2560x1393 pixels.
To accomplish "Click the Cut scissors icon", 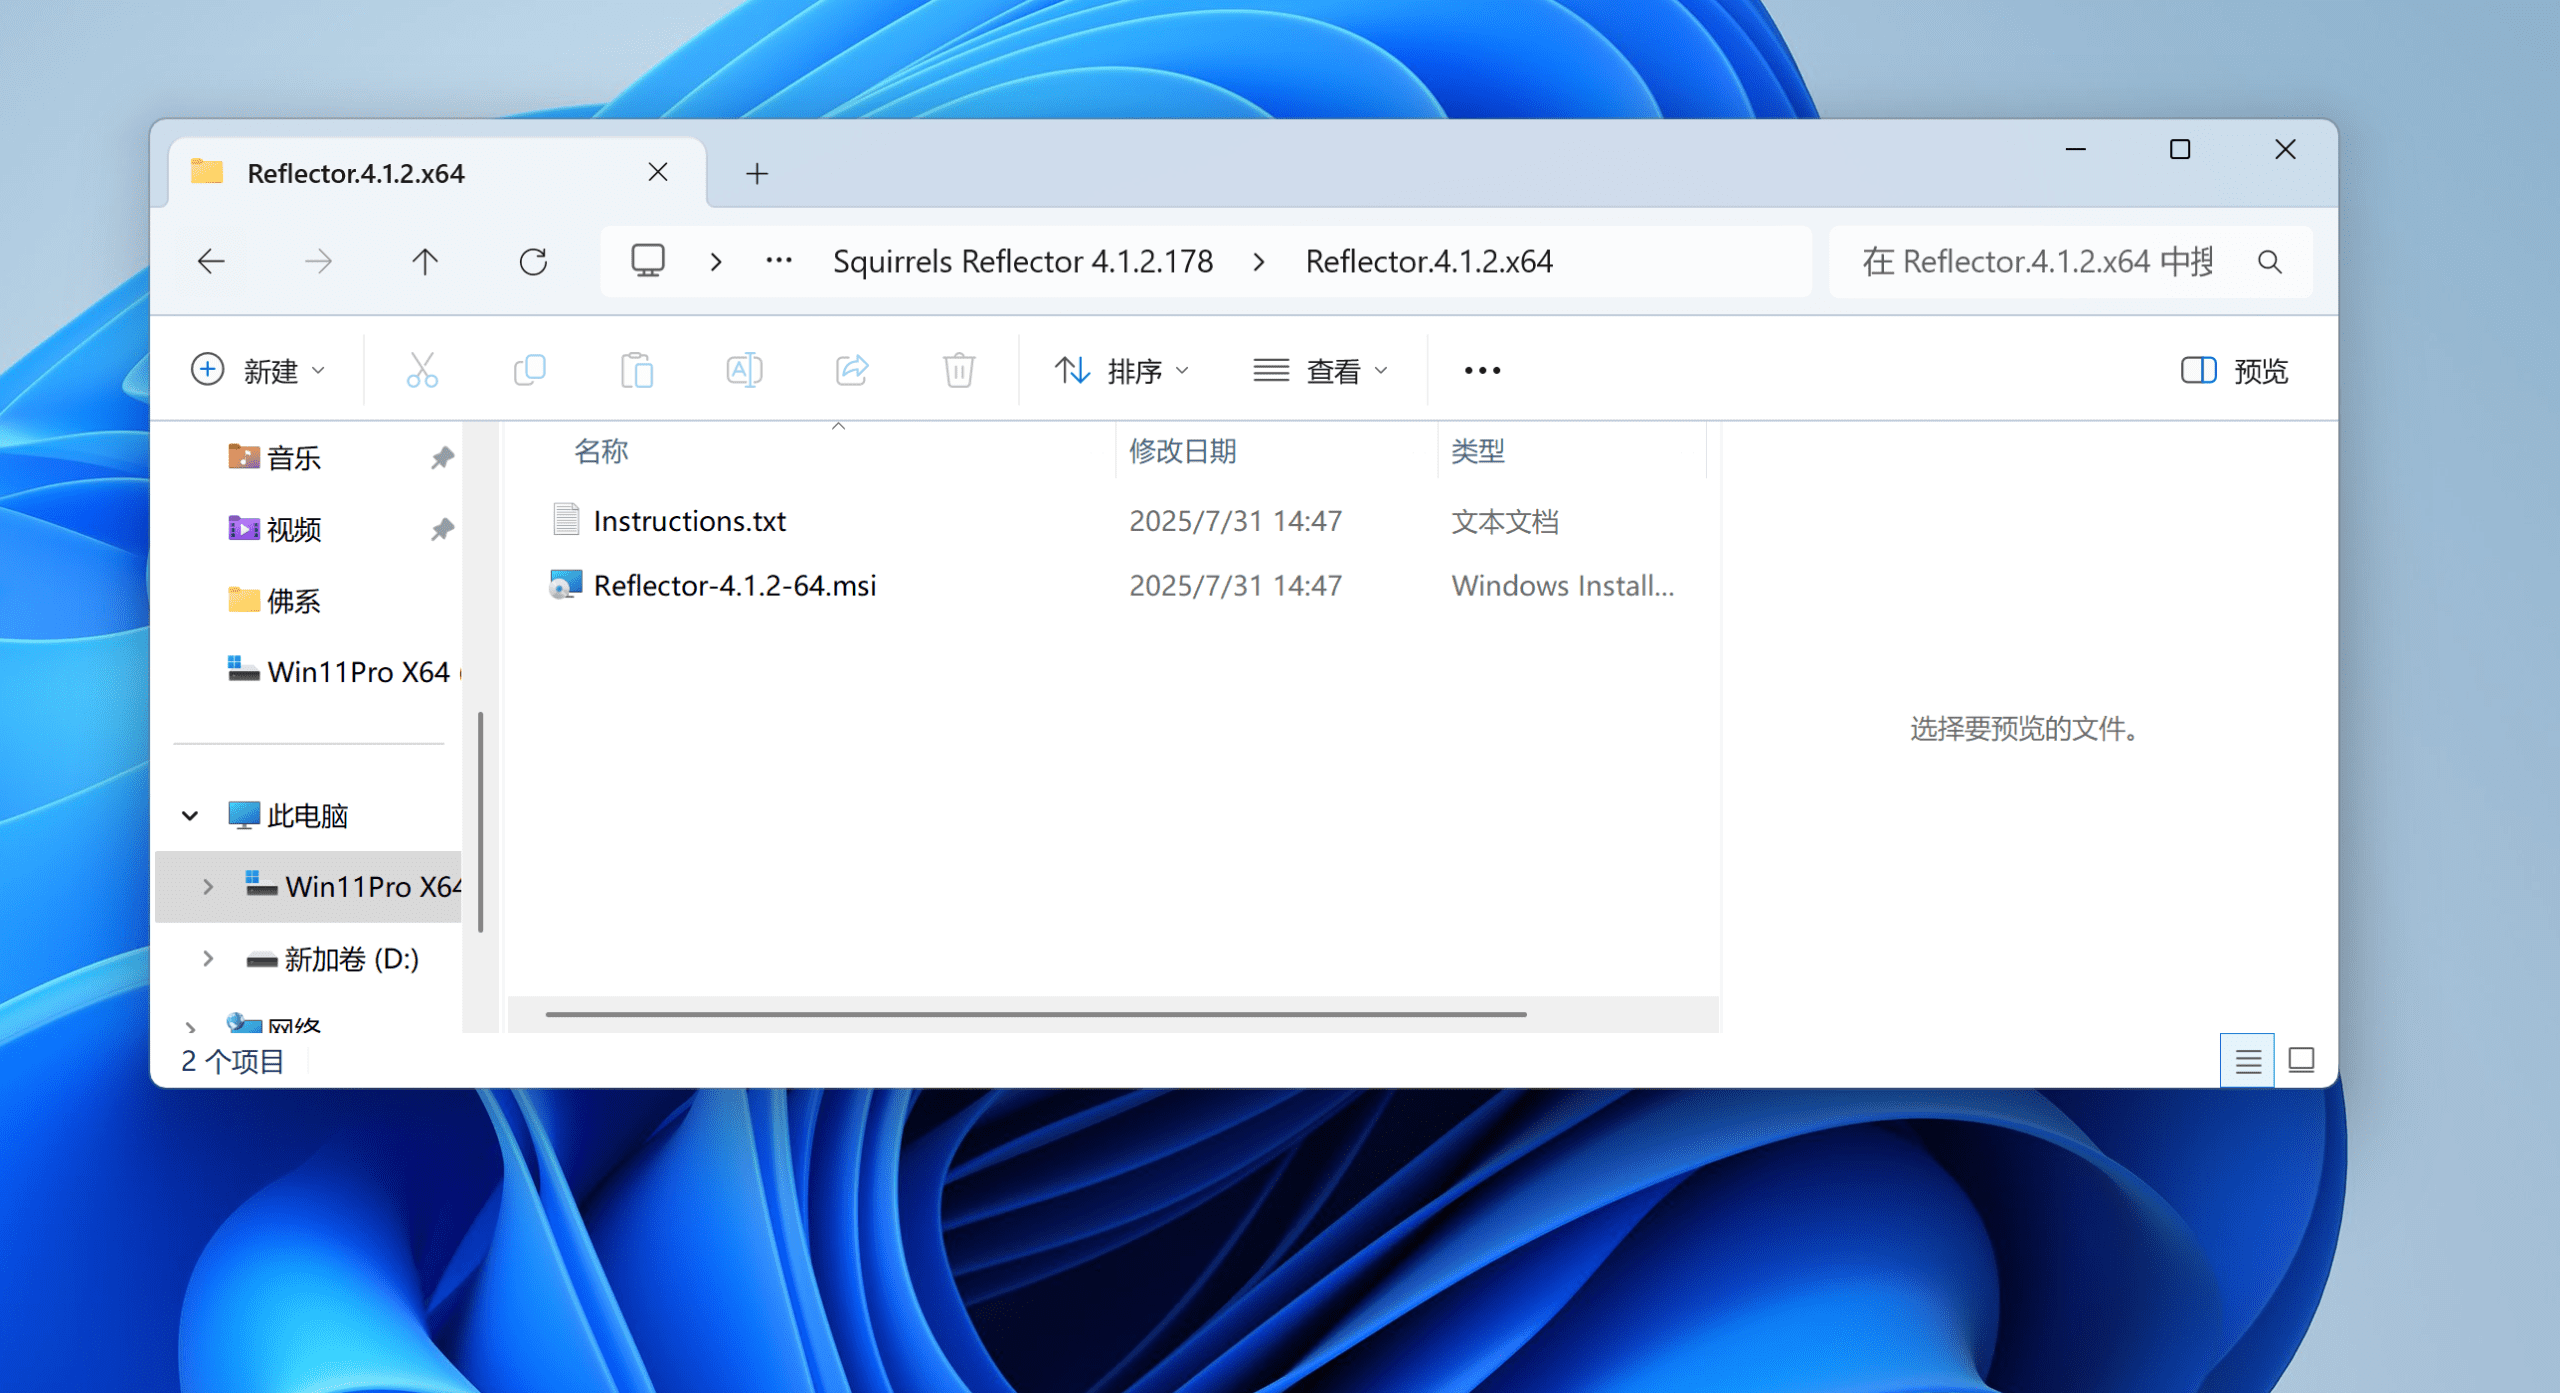I will pyautogui.click(x=422, y=370).
